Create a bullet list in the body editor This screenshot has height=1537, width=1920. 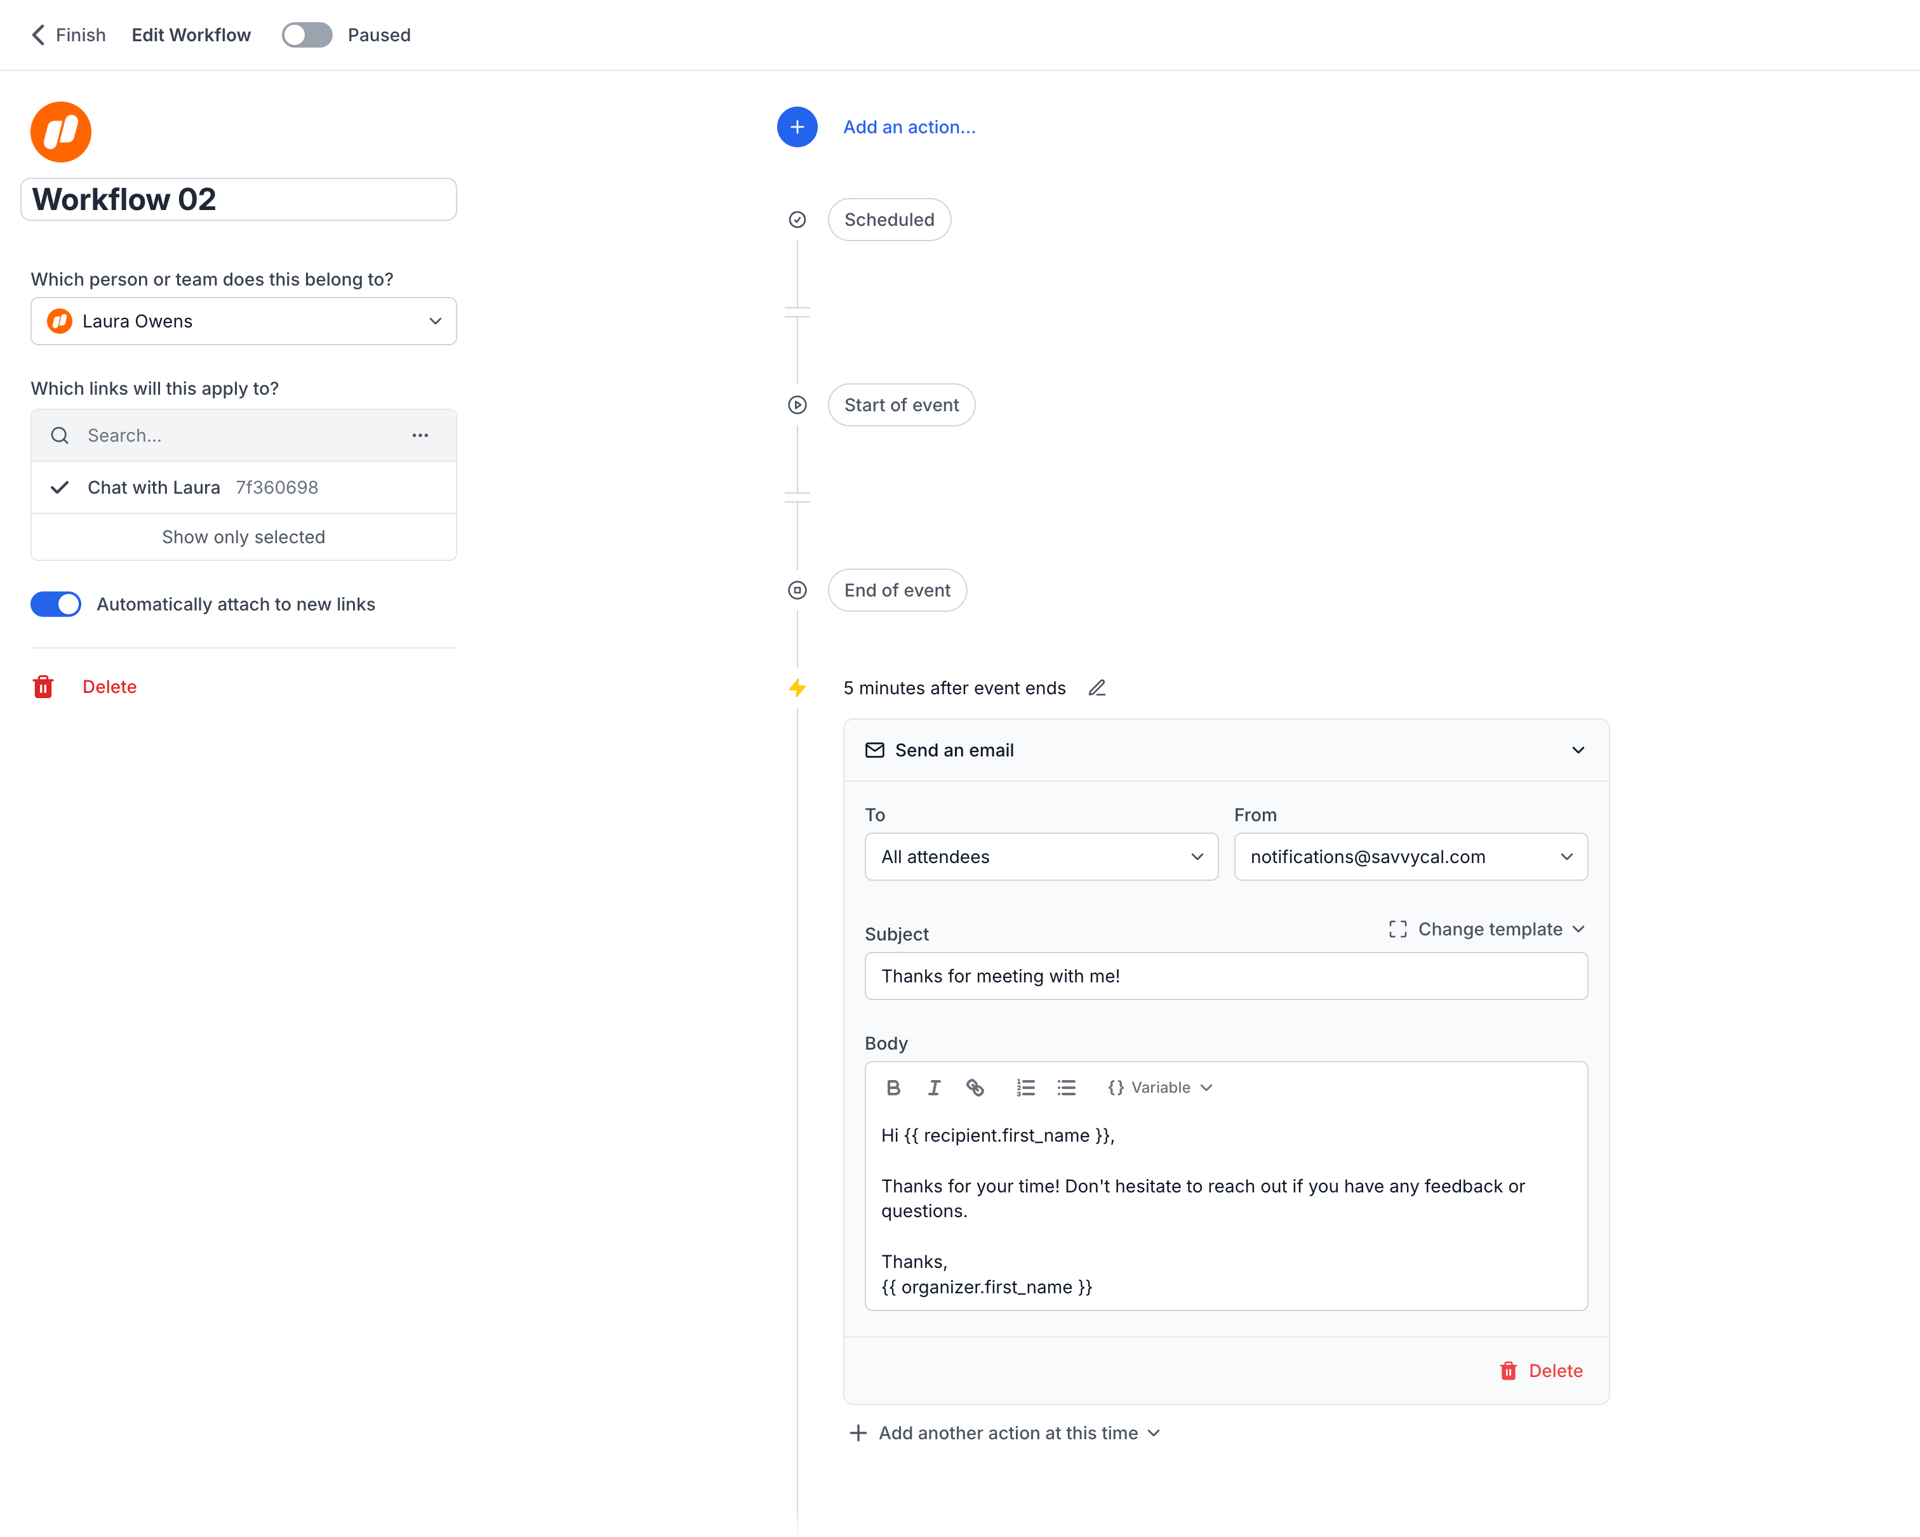[1066, 1087]
